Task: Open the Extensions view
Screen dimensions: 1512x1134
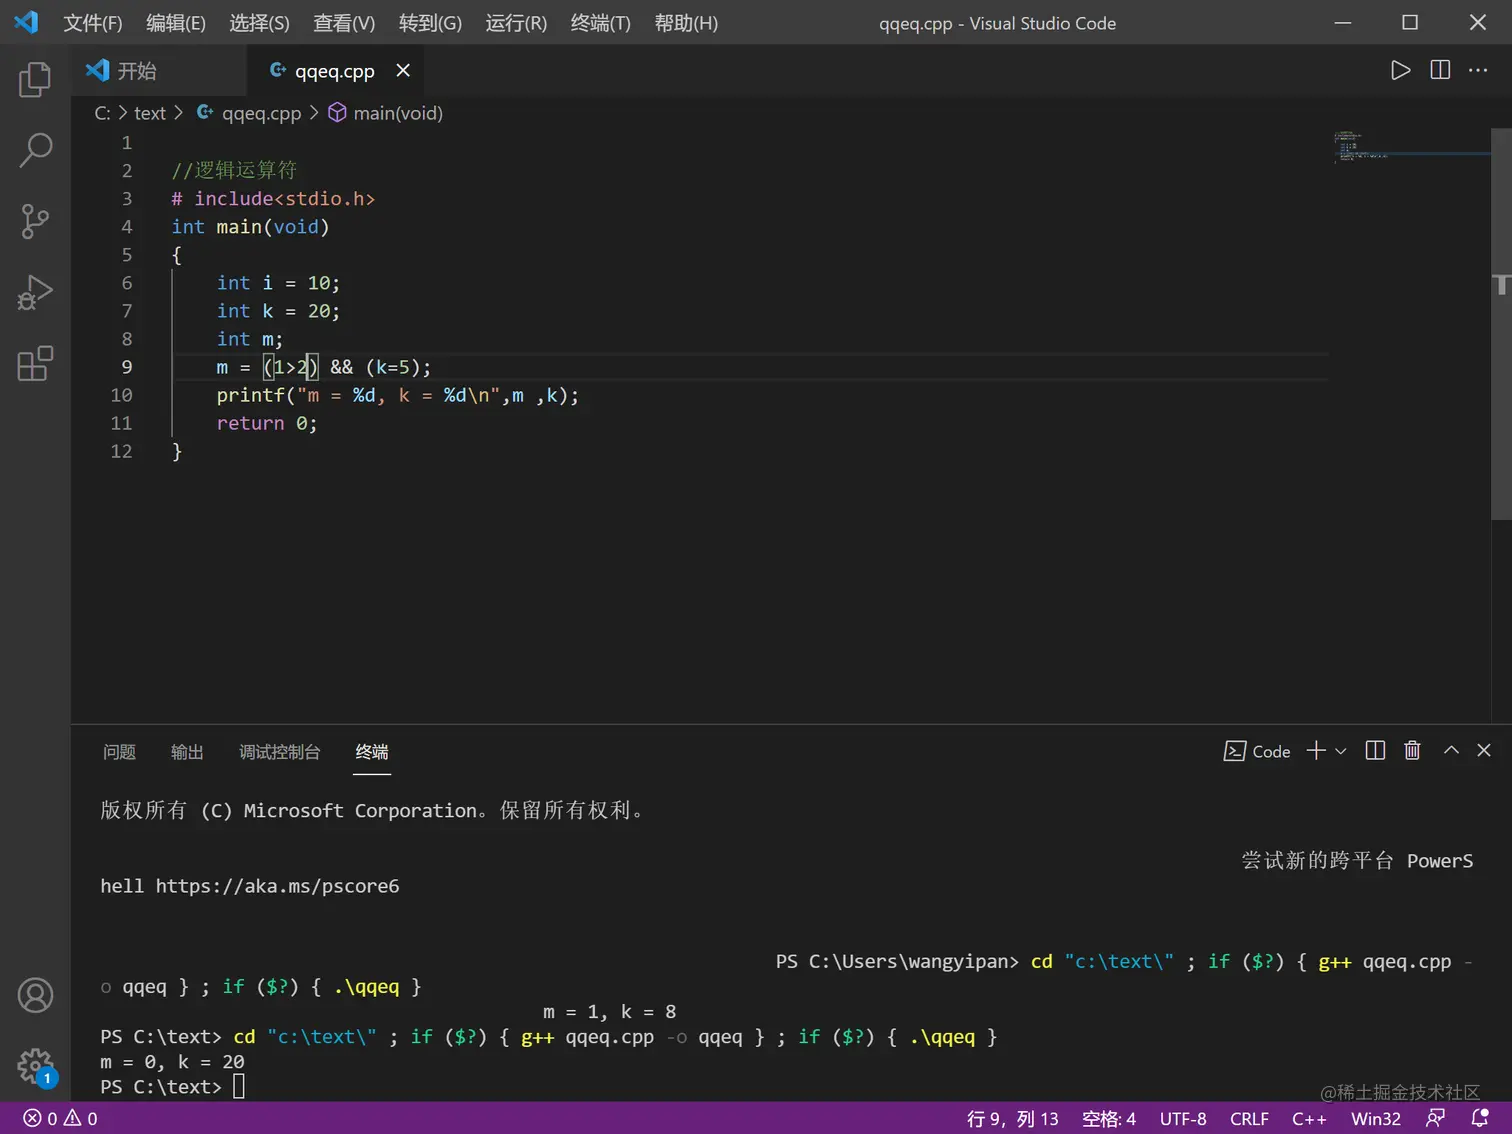Action: 35,363
